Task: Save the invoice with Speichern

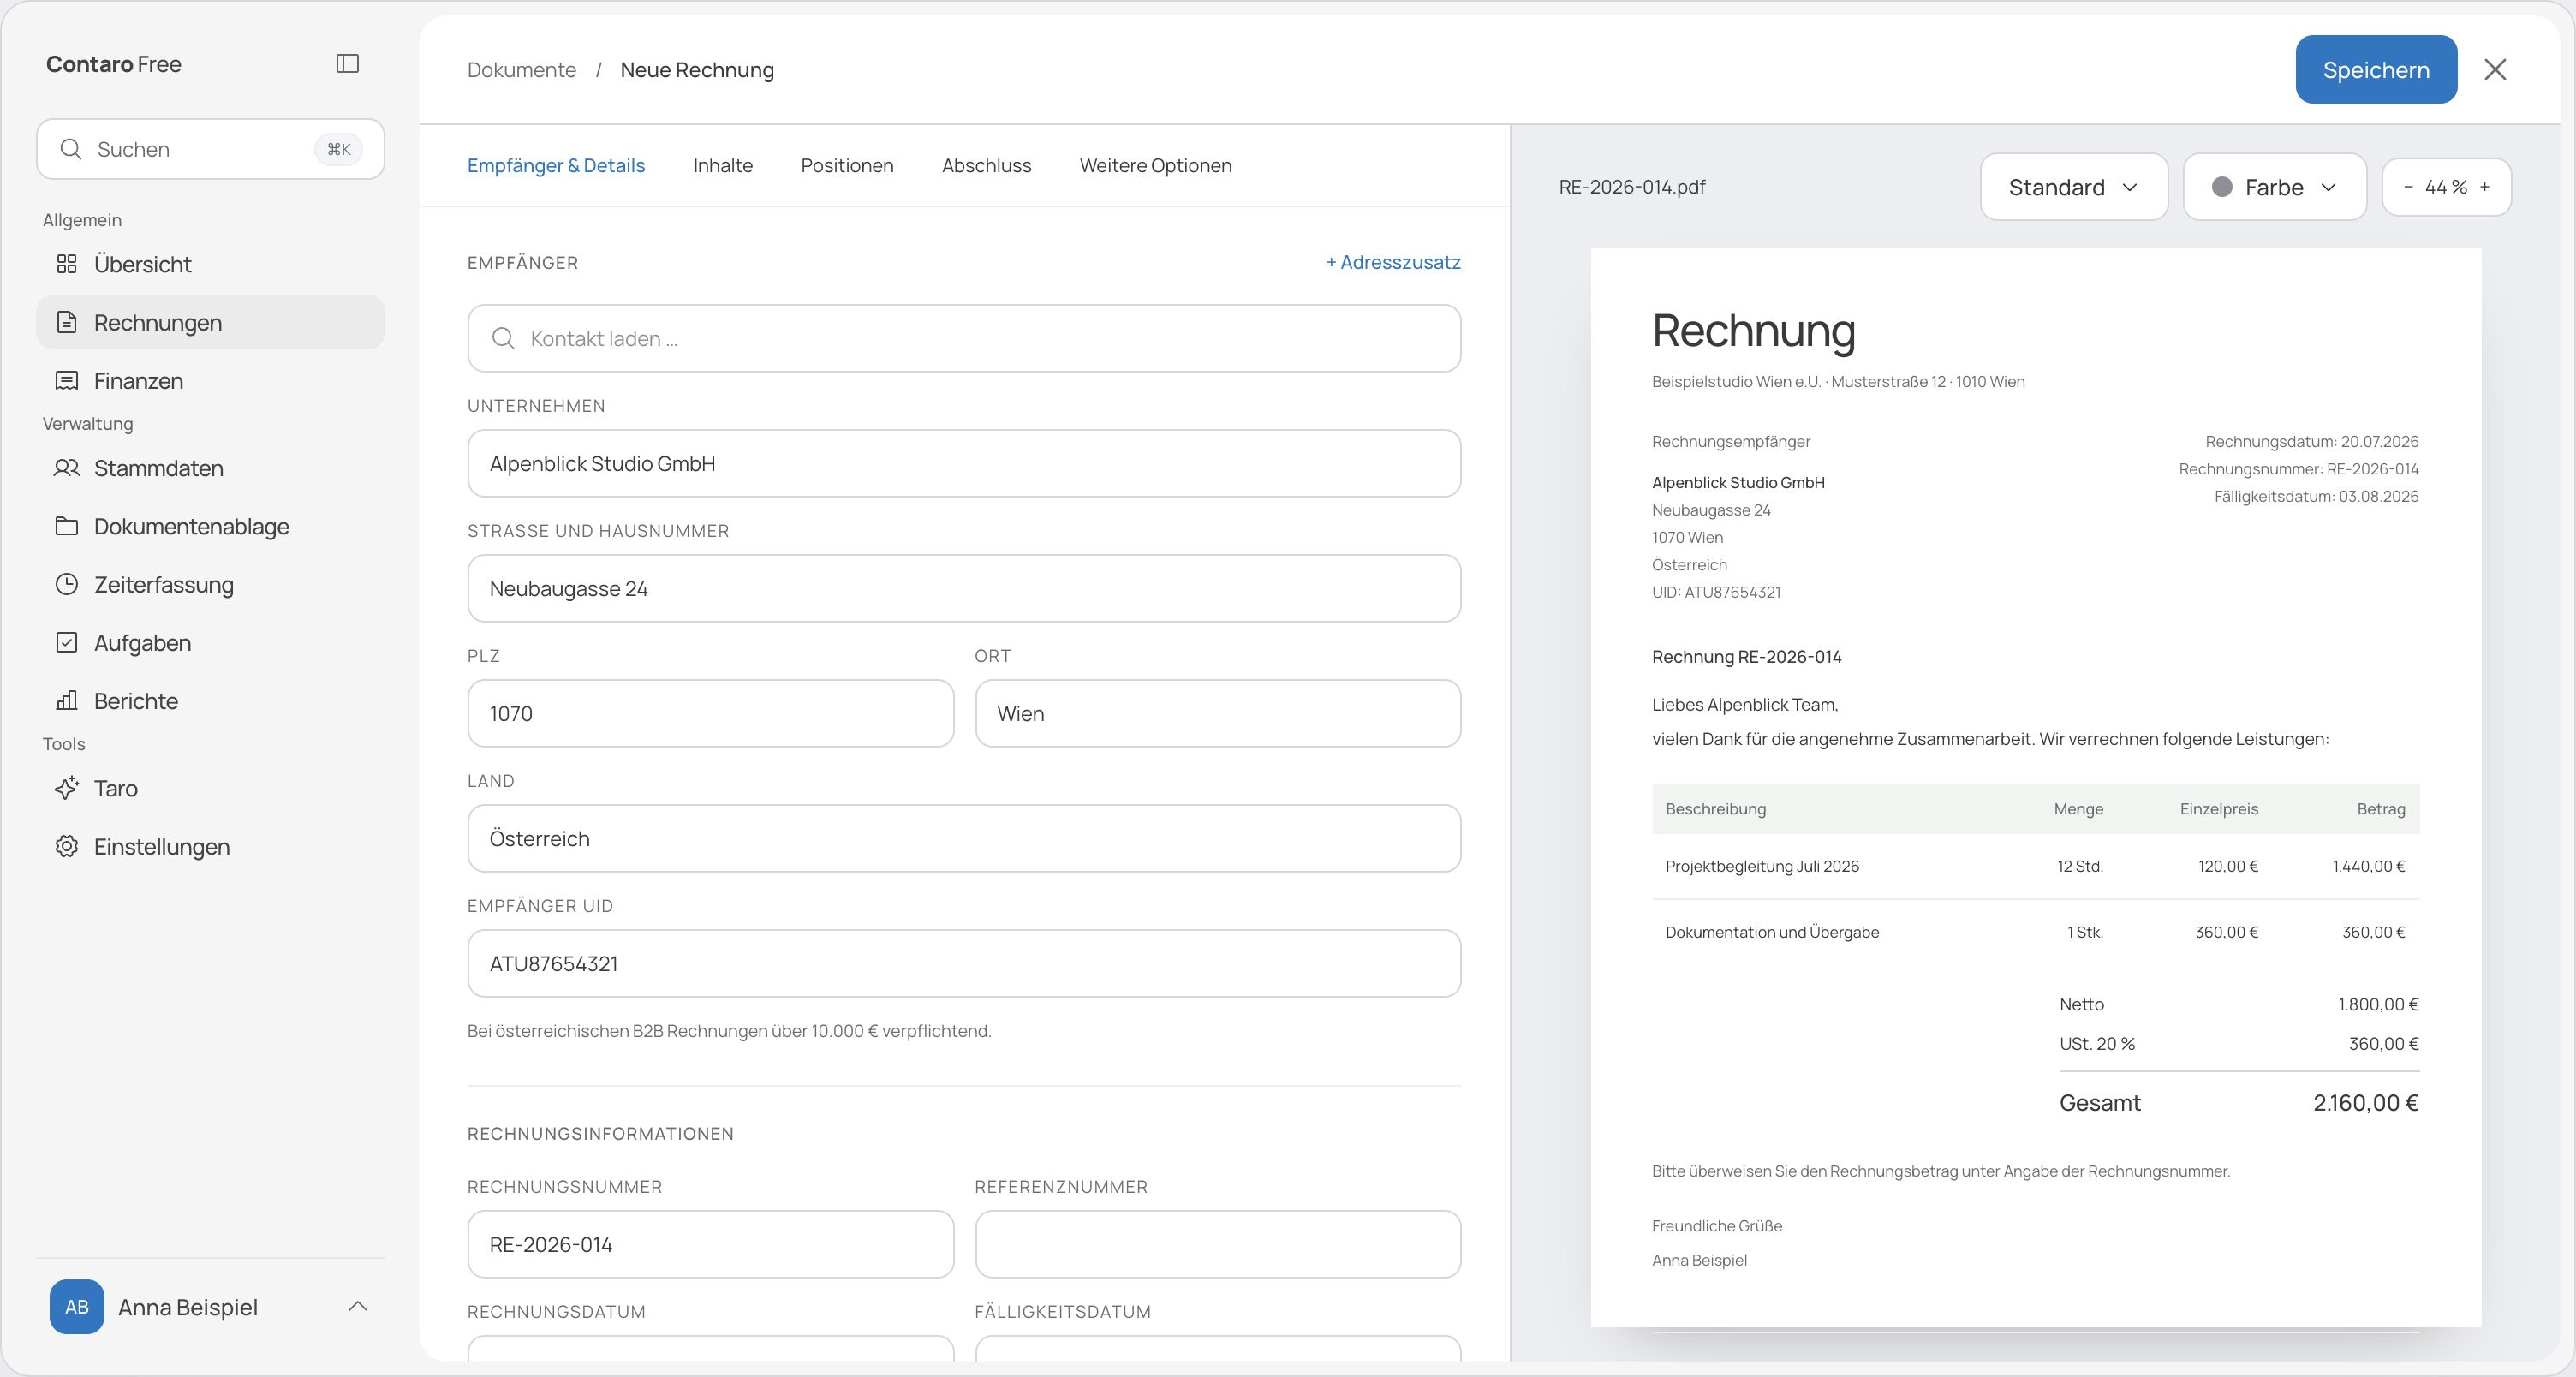Action: tap(2375, 69)
